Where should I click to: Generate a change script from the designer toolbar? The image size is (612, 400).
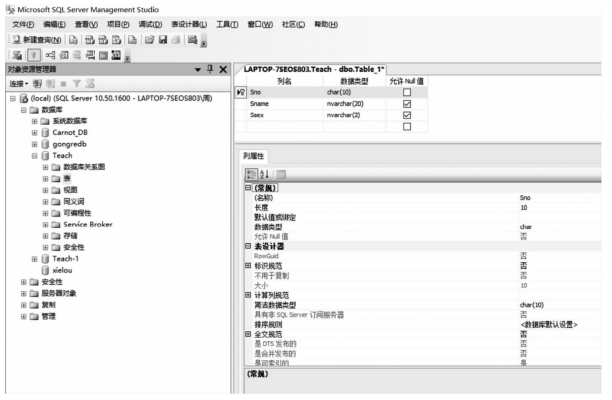point(17,55)
